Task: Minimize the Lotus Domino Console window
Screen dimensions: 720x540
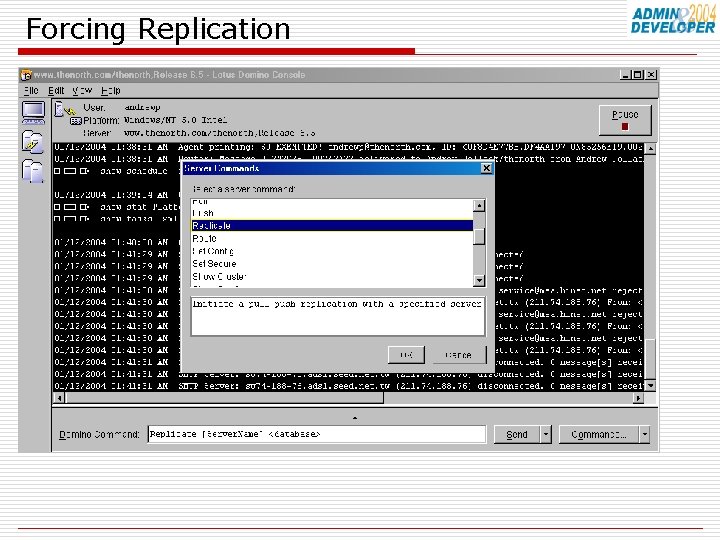Action: coord(625,74)
